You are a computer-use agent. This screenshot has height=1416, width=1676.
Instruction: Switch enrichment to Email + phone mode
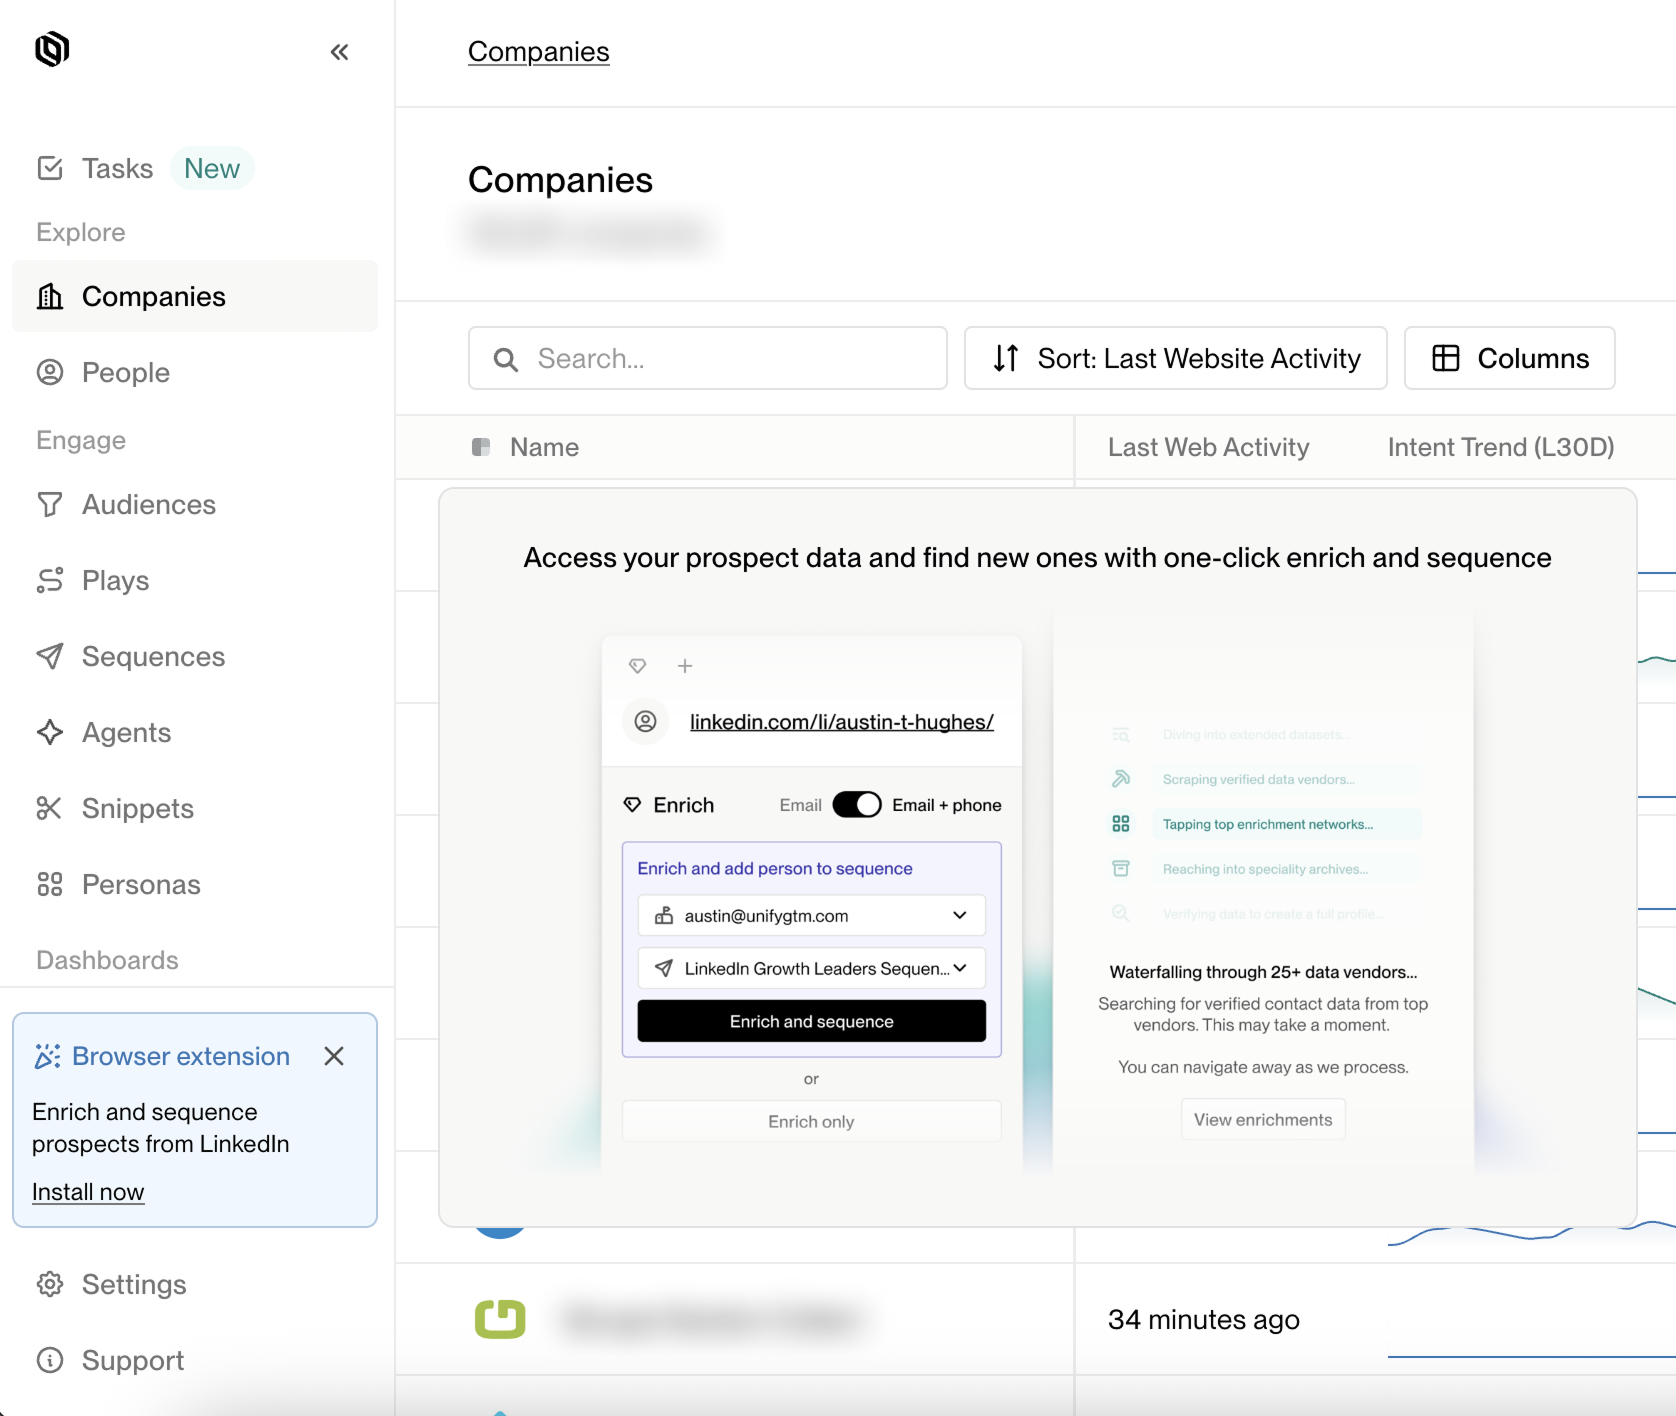[x=856, y=804]
